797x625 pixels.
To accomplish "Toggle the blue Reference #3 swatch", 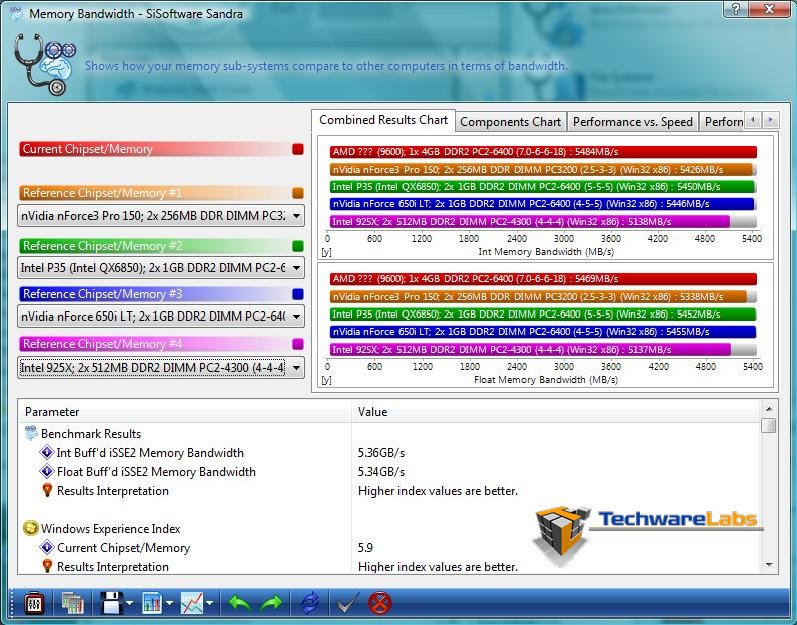I will [298, 294].
